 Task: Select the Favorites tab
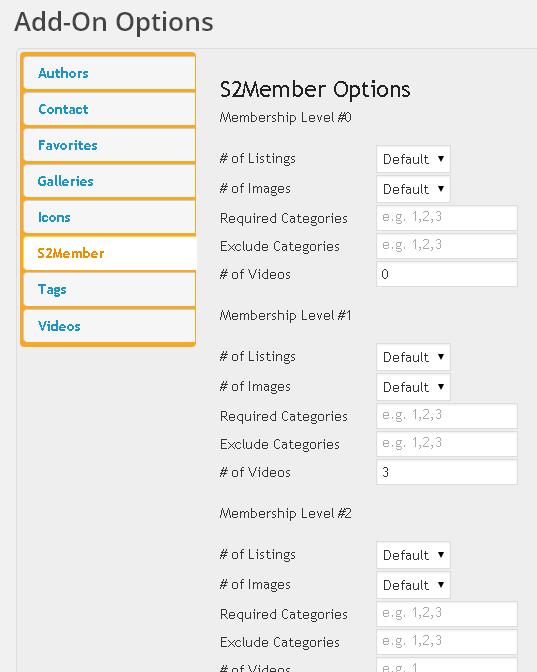(x=110, y=145)
